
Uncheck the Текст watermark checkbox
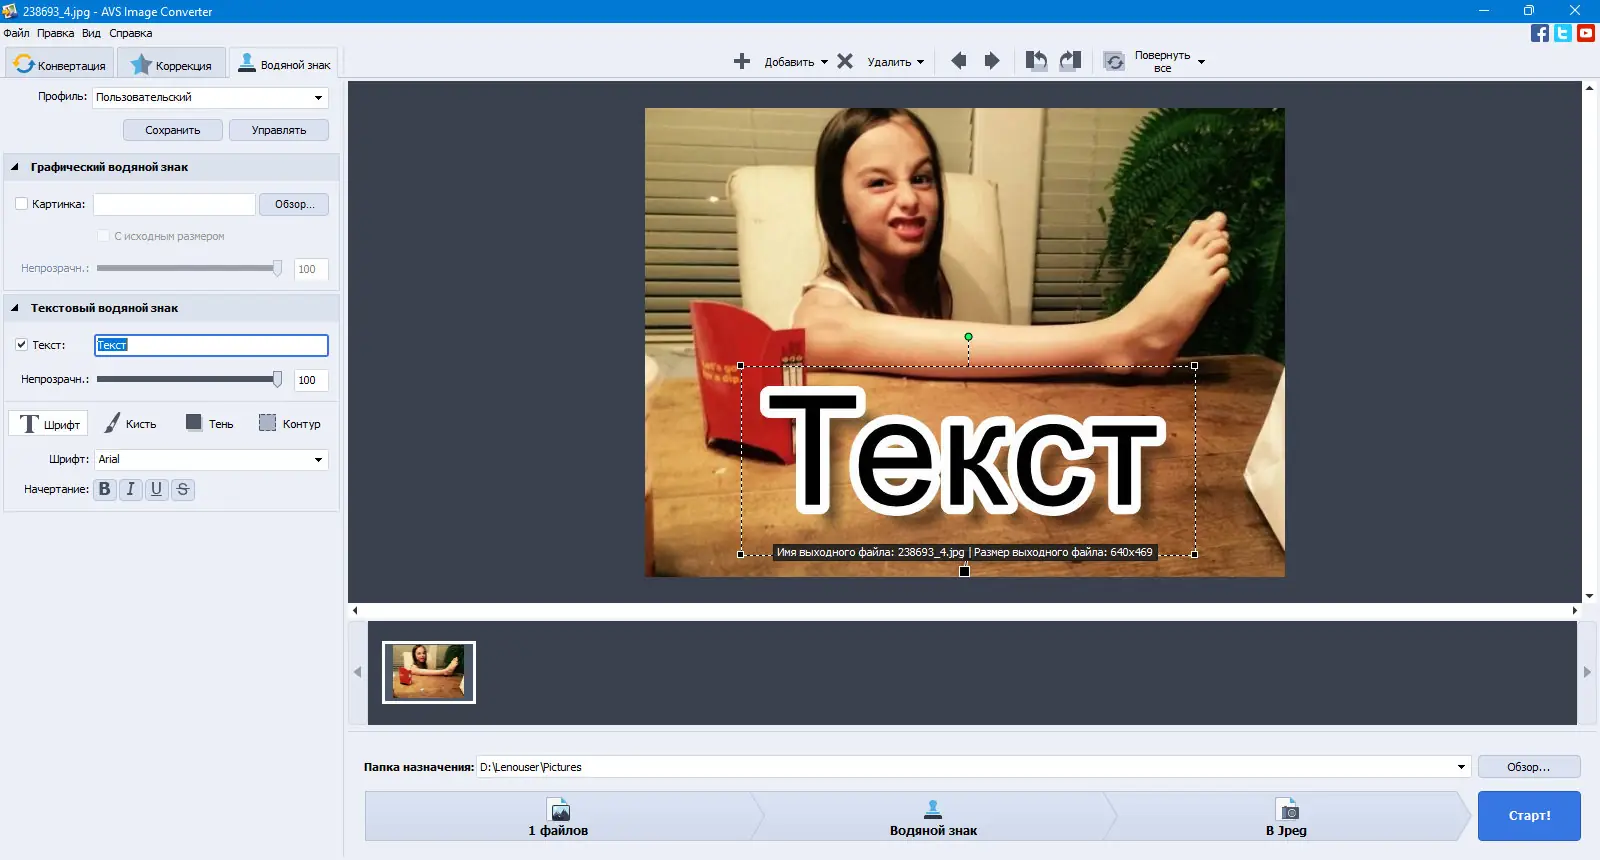point(21,344)
